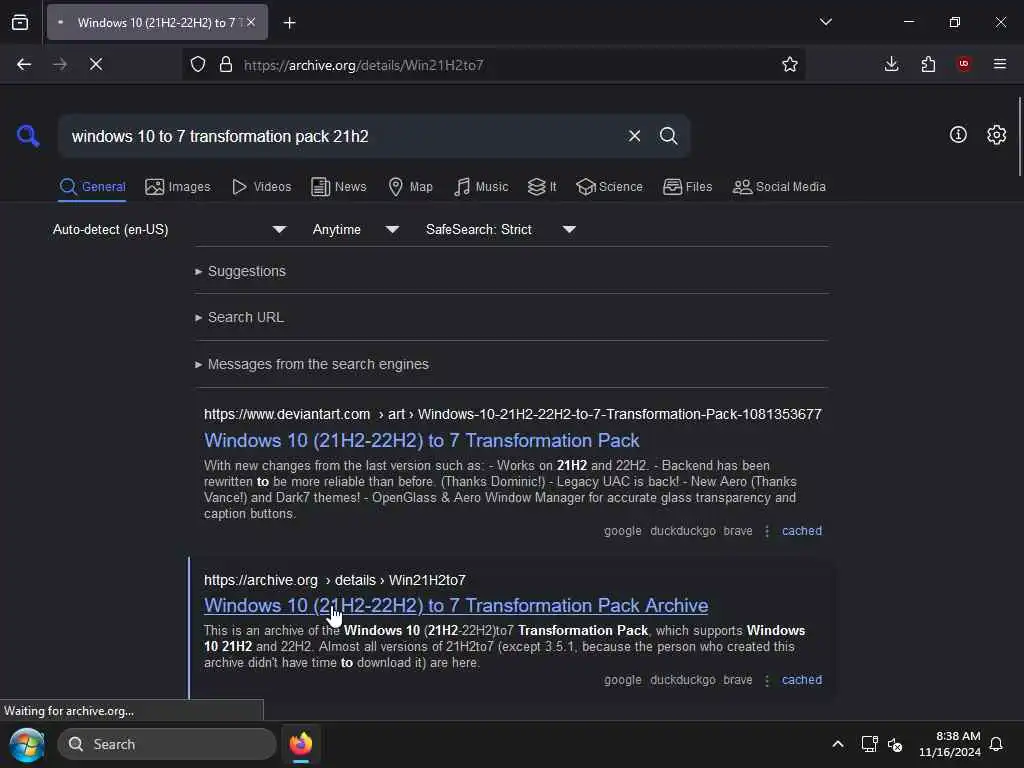Screen dimensions: 1024x768
Task: Click the SearXNG magnifier logo
Action: (28, 136)
